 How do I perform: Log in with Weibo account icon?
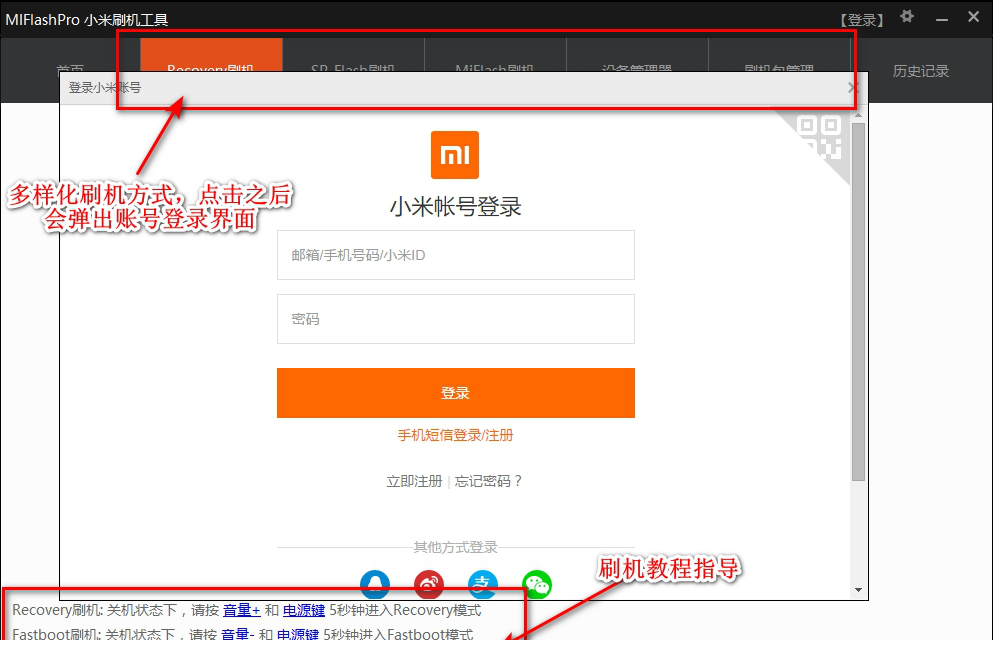(429, 584)
